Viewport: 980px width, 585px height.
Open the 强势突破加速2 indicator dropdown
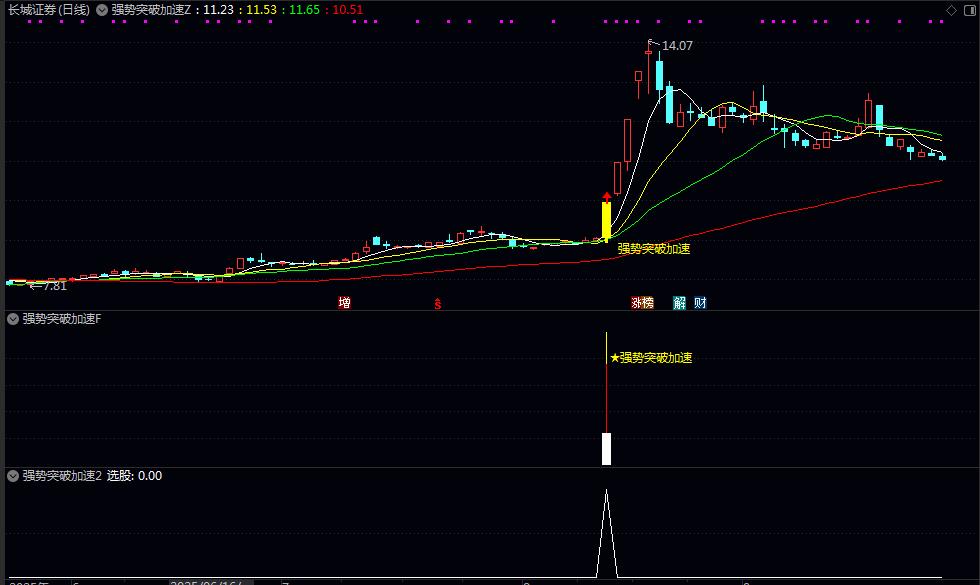[x=12, y=476]
